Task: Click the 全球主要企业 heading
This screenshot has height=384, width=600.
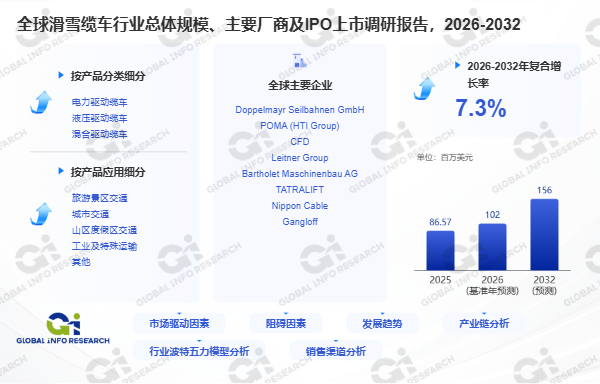Action: (x=300, y=85)
